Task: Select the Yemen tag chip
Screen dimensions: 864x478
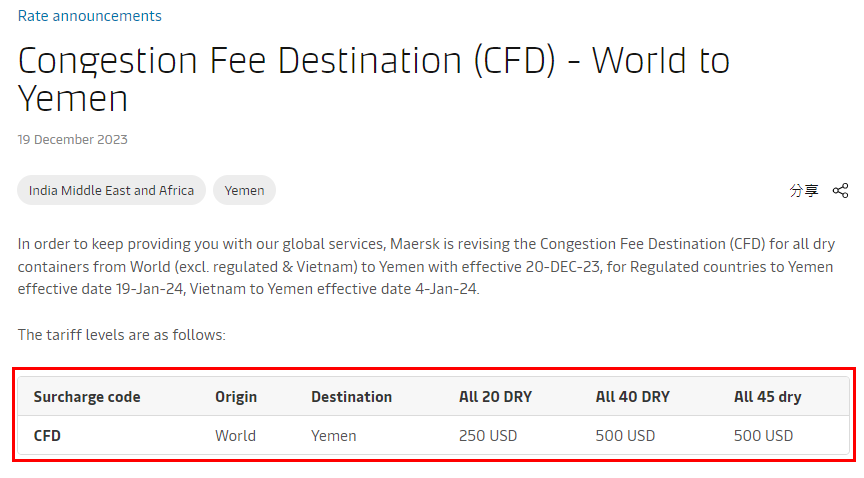Action: click(x=244, y=190)
